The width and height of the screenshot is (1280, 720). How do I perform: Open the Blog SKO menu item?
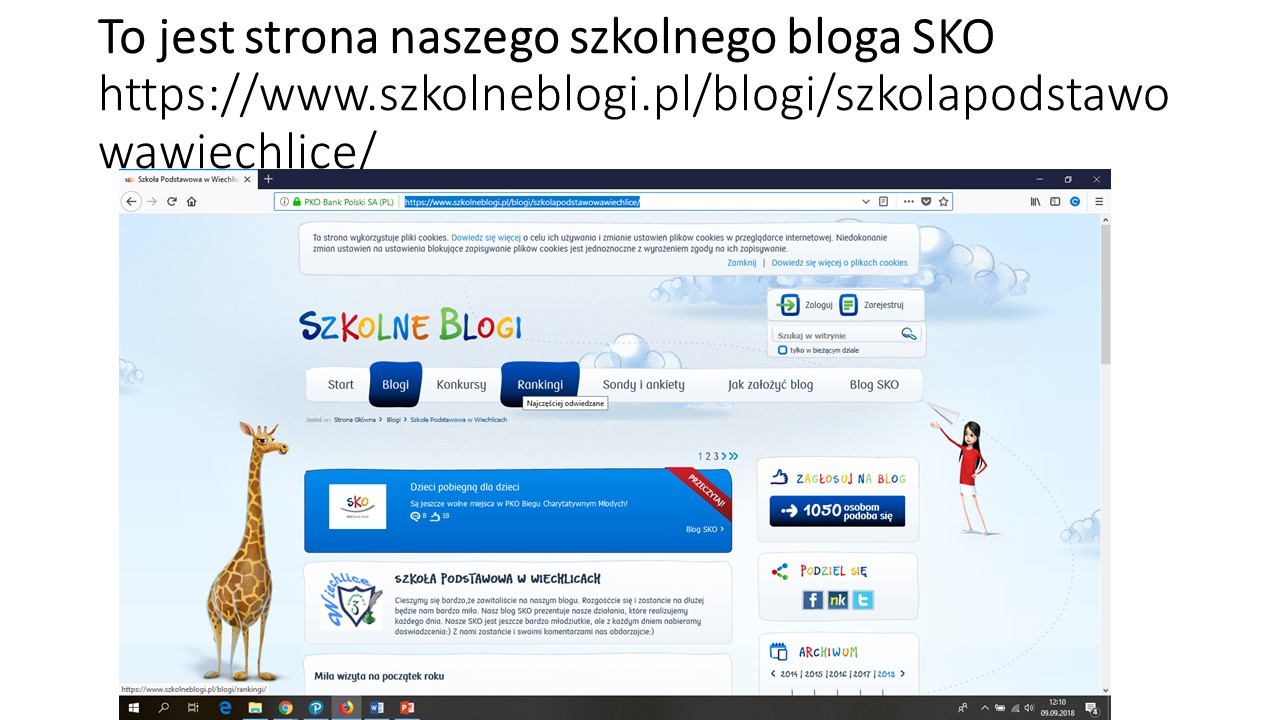pyautogui.click(x=874, y=384)
